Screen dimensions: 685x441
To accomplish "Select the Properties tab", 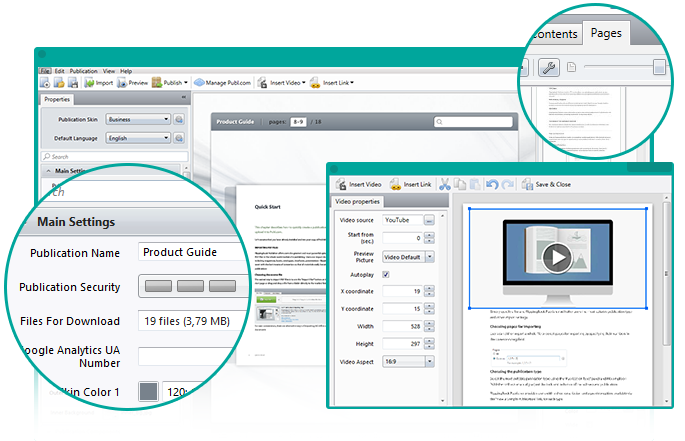I will click(57, 99).
